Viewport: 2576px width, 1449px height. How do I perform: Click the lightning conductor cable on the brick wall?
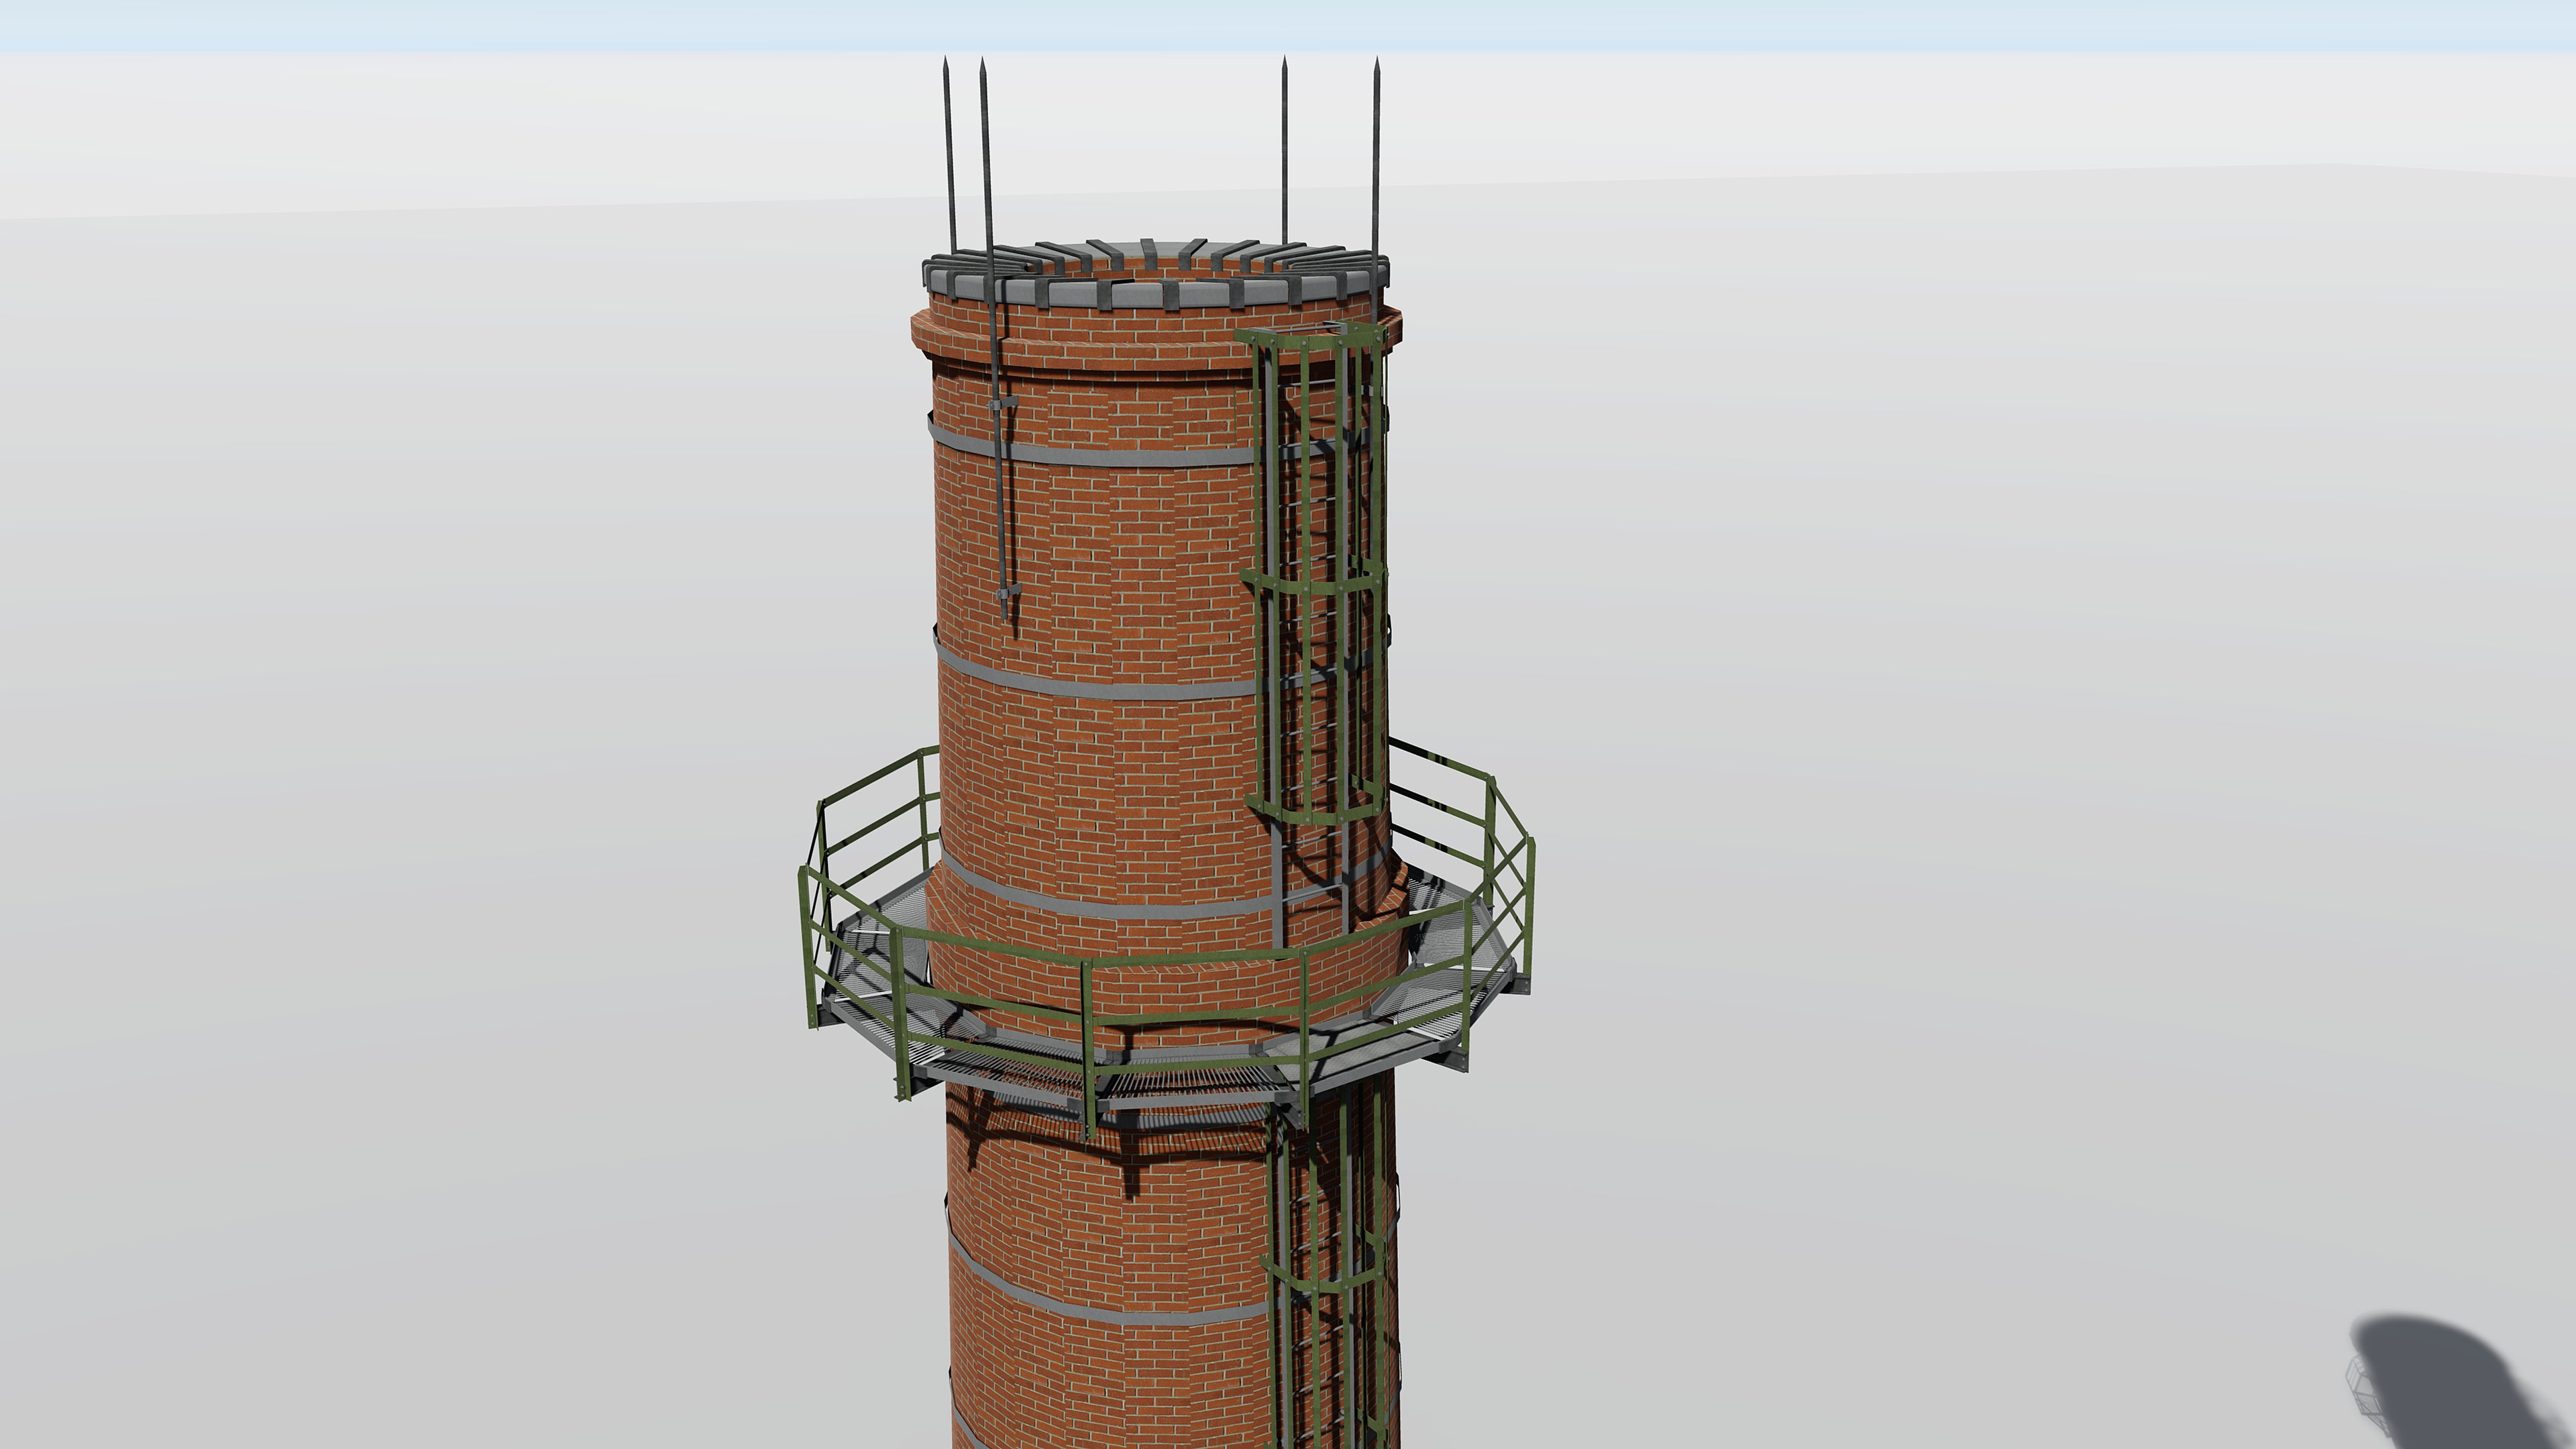(x=999, y=500)
